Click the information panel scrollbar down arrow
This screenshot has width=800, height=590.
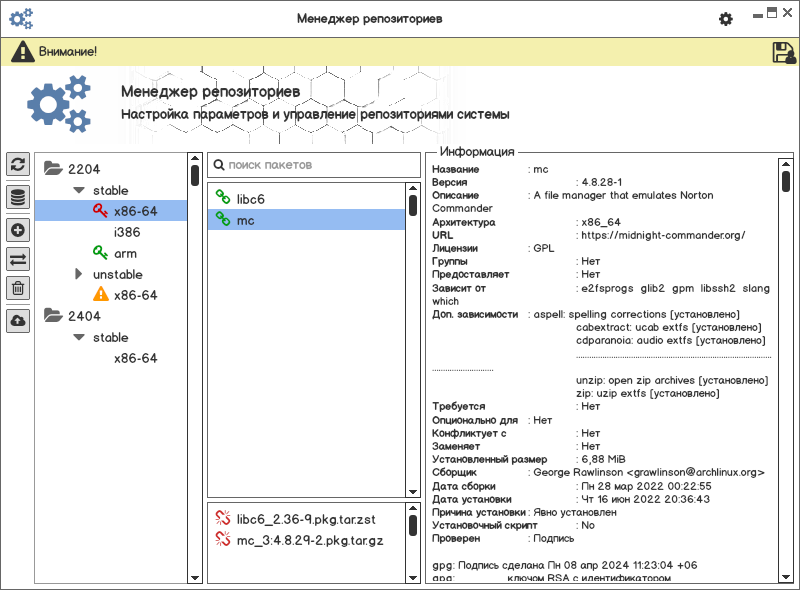click(x=785, y=576)
